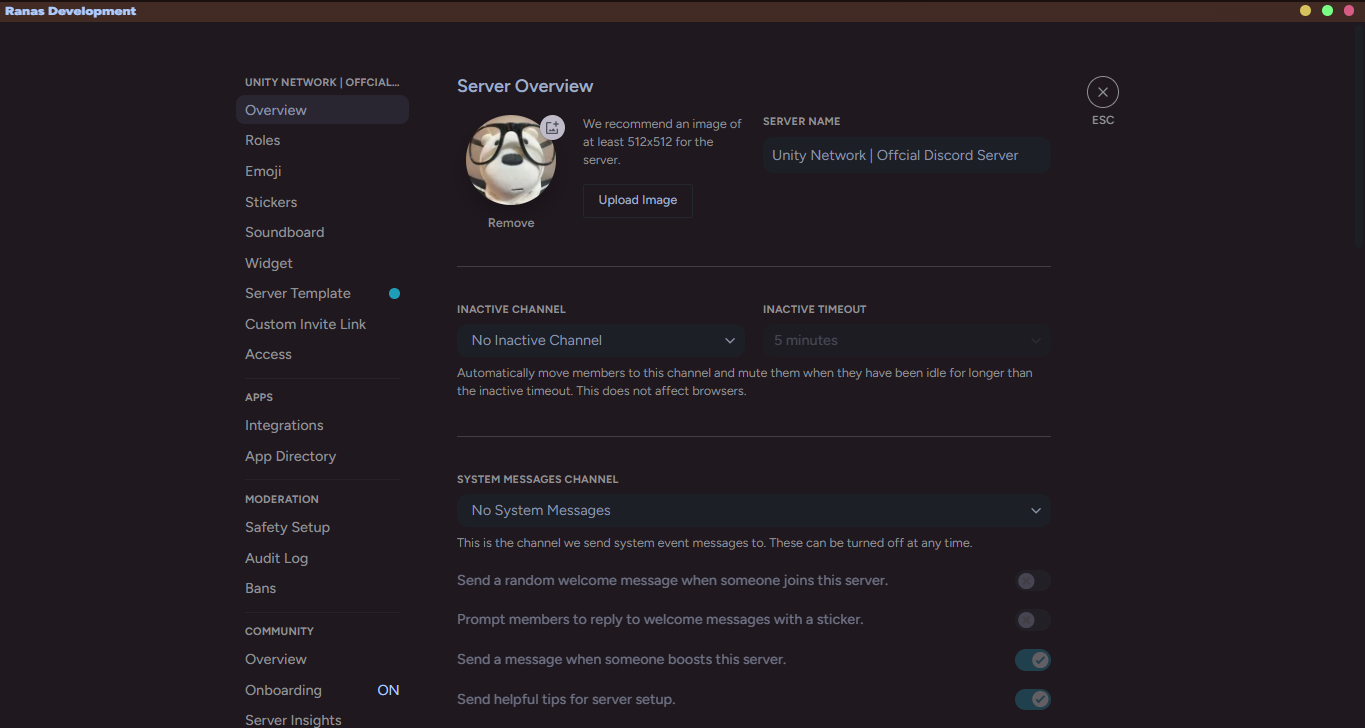
Task: Open Soundboard settings
Action: (x=322, y=232)
